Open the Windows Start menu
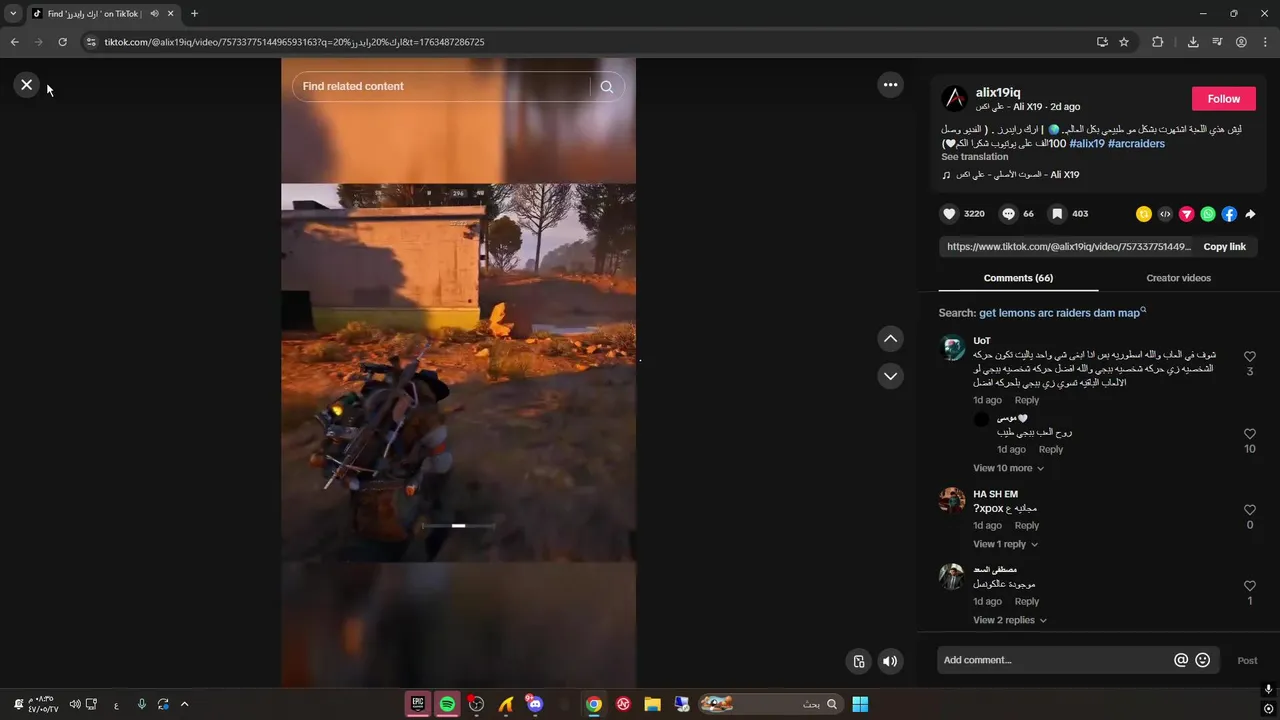 [x=860, y=704]
